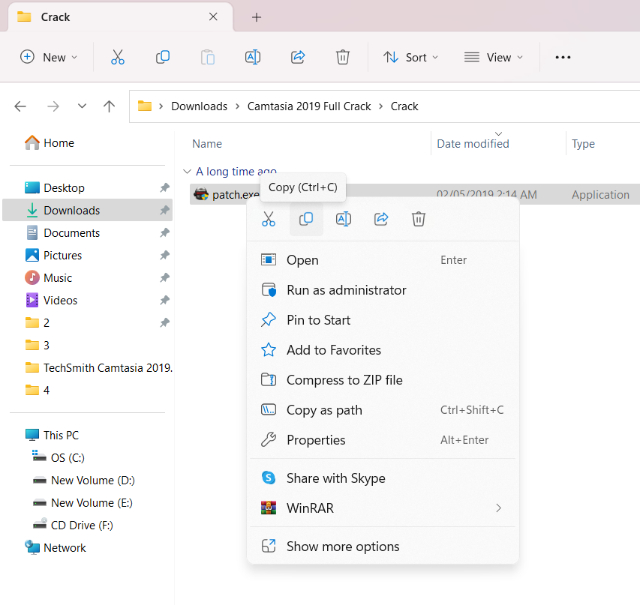Open the See more ellipsis menu in the toolbar
The width and height of the screenshot is (640, 605).
point(563,57)
